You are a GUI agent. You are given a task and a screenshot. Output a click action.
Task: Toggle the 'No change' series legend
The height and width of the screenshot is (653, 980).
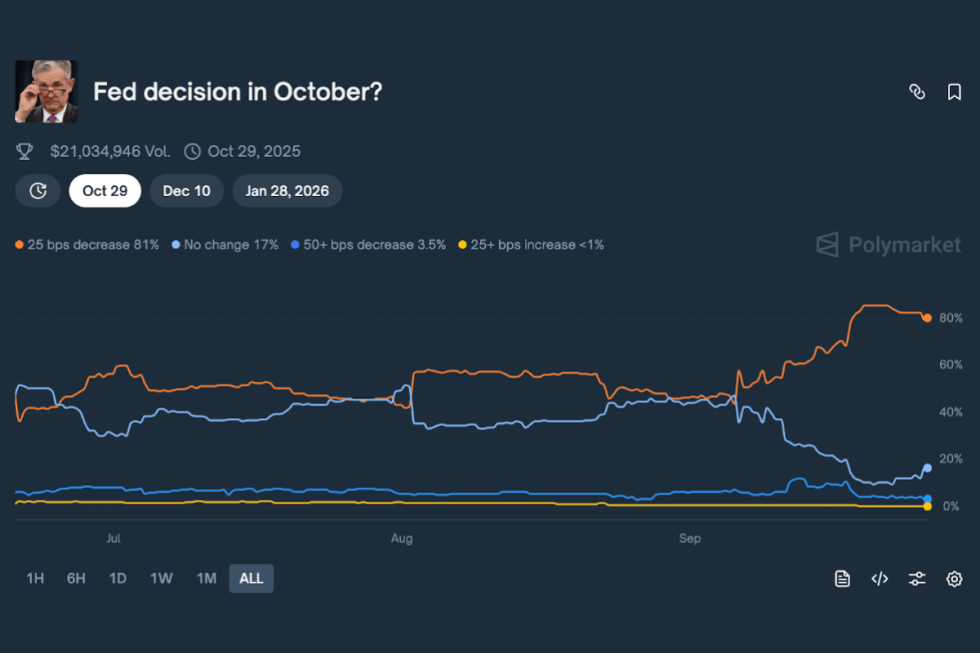pyautogui.click(x=224, y=244)
